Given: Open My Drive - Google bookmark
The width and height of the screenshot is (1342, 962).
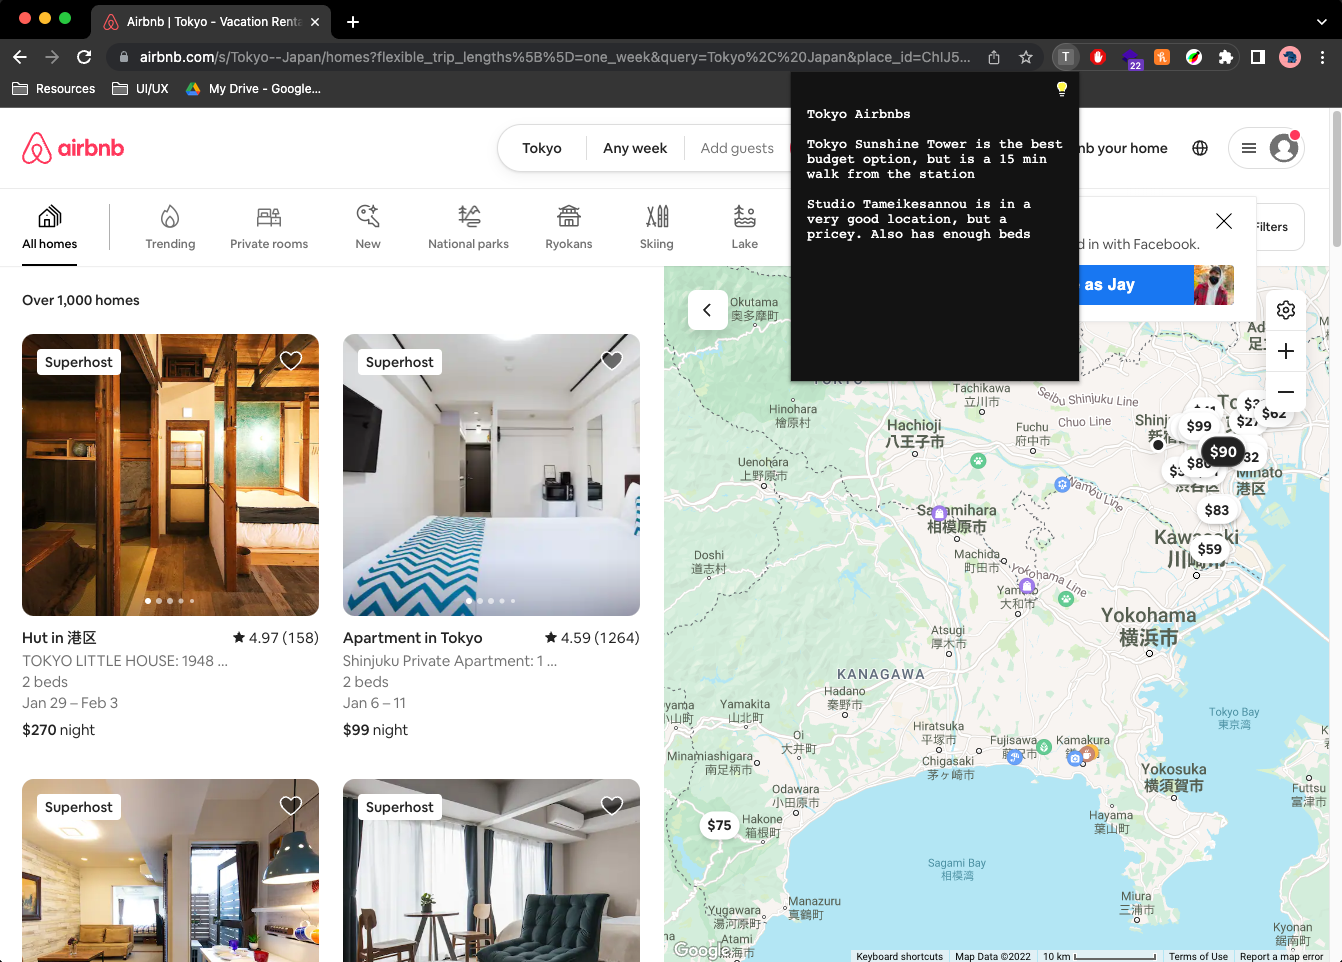Looking at the screenshot, I should (x=253, y=89).
